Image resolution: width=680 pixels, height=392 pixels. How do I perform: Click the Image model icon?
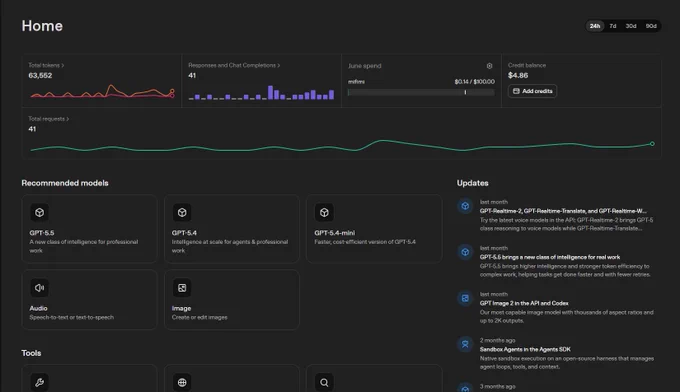click(182, 288)
